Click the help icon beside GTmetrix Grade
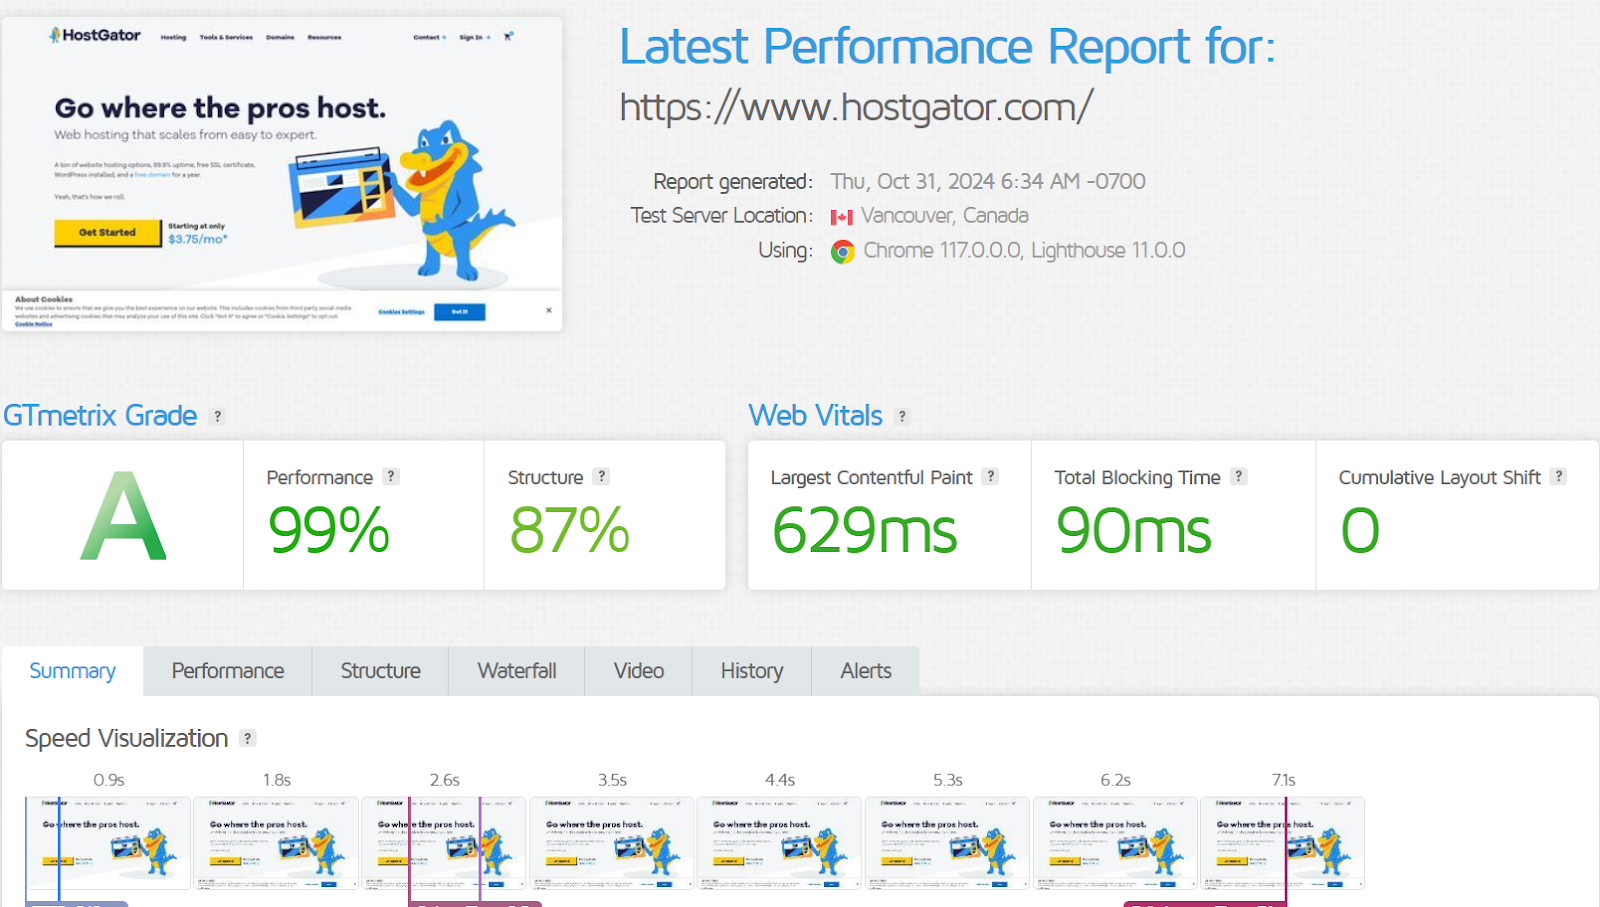This screenshot has height=907, width=1600. [217, 416]
